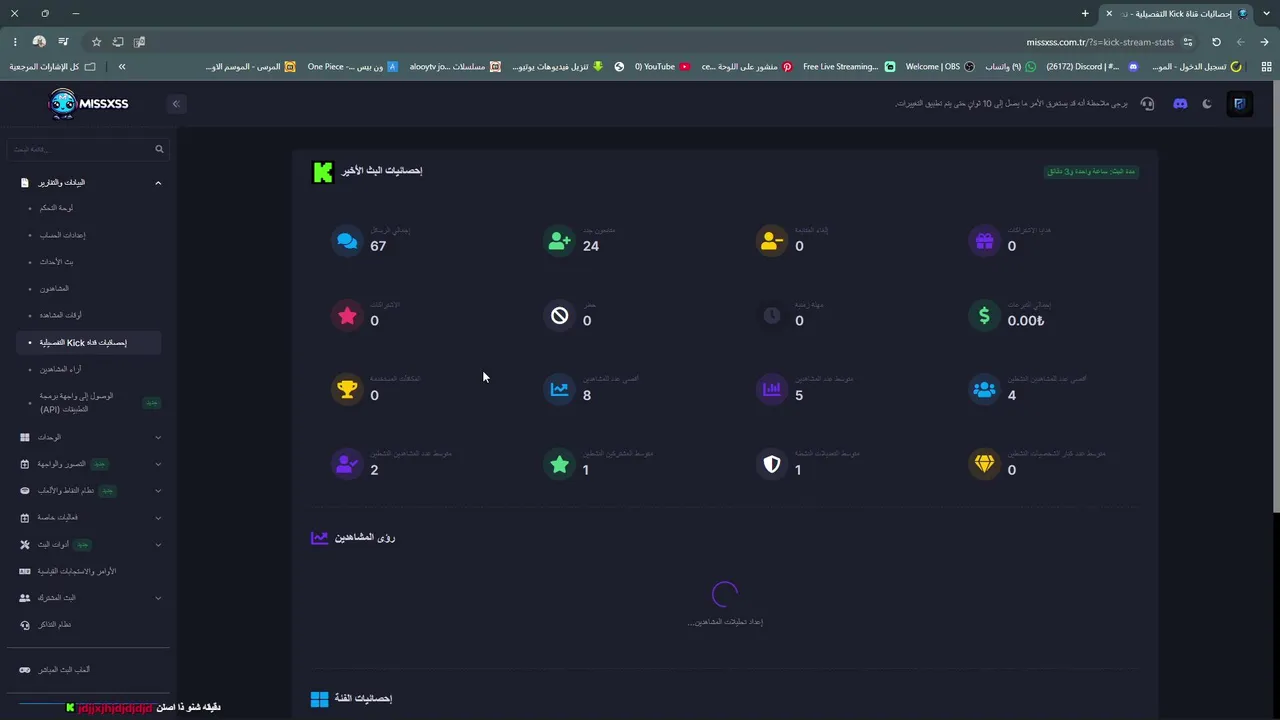This screenshot has width=1280, height=720.
Task: Click the green dollar donations icon
Action: click(x=984, y=316)
